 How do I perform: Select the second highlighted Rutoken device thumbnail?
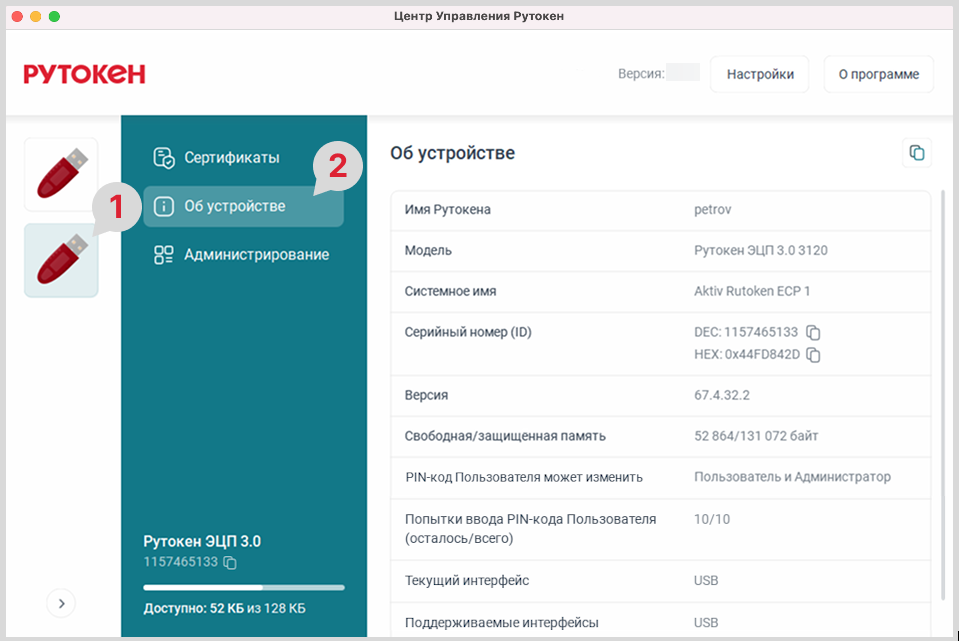[x=61, y=260]
